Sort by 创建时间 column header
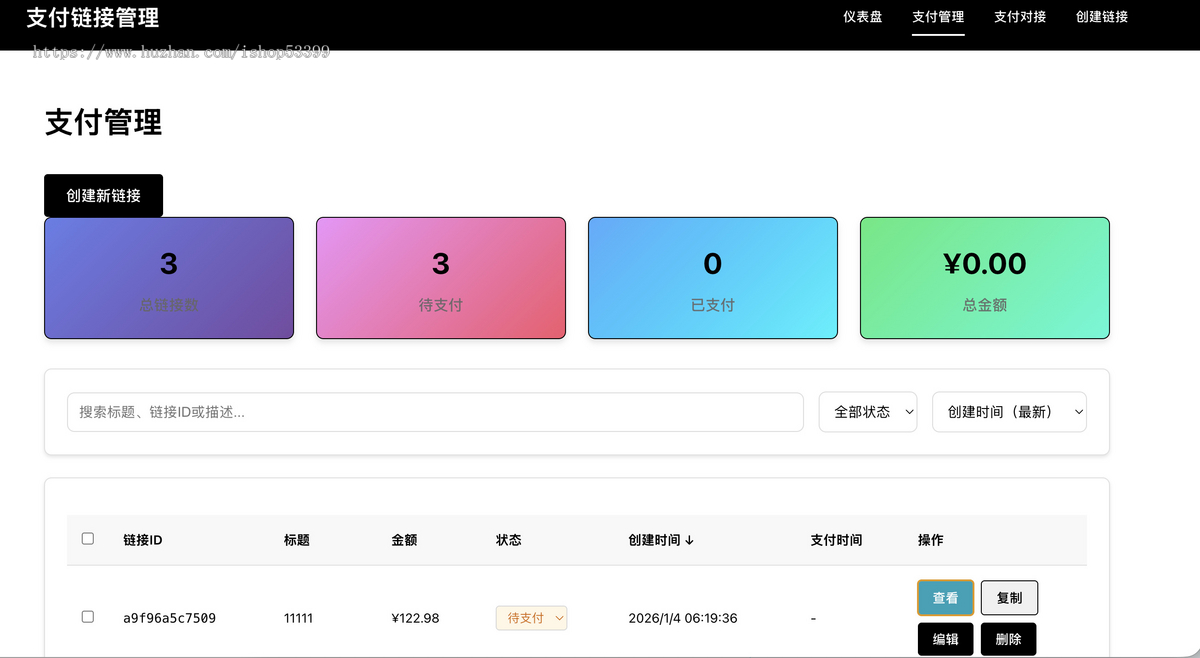 tap(661, 540)
